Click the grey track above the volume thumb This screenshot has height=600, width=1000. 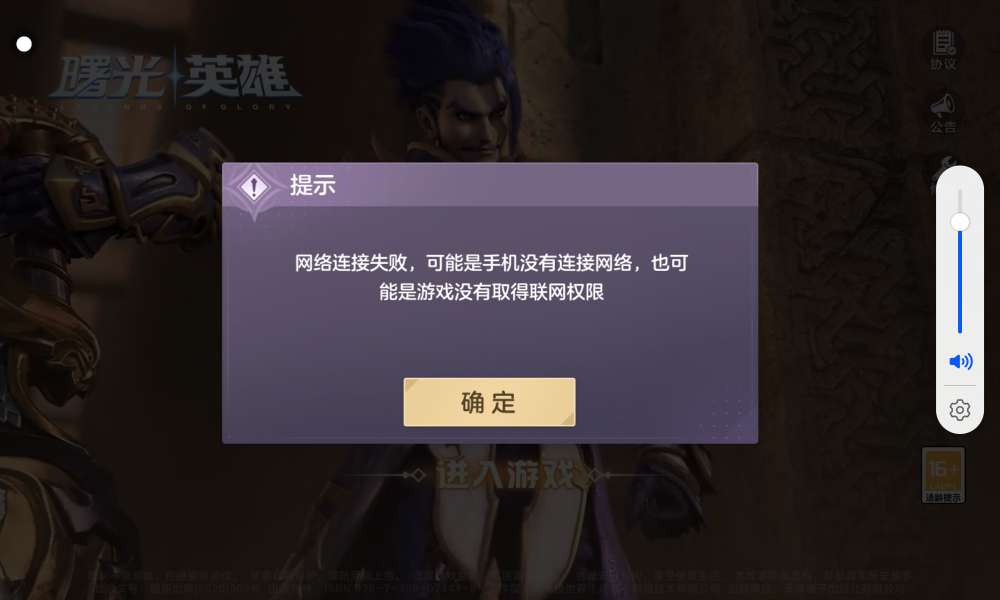(960, 201)
